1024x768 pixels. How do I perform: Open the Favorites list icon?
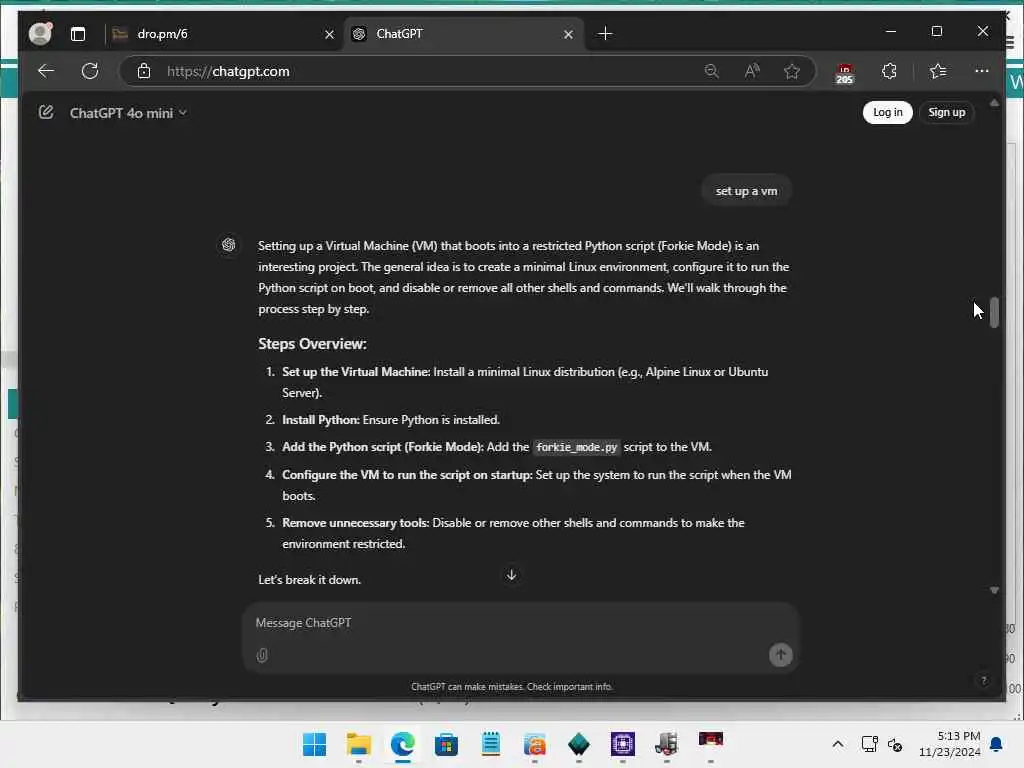tap(938, 71)
